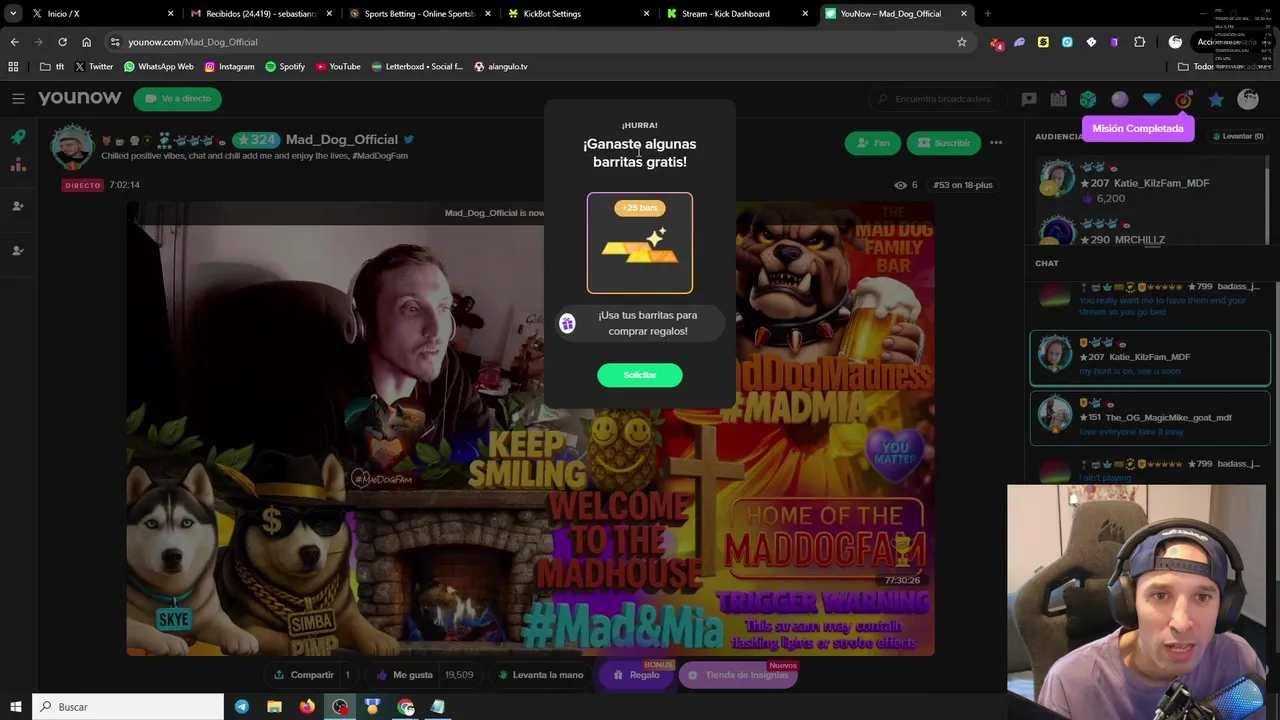Image resolution: width=1280 pixels, height=720 pixels.
Task: Open the Chrome home page button
Action: [86, 42]
